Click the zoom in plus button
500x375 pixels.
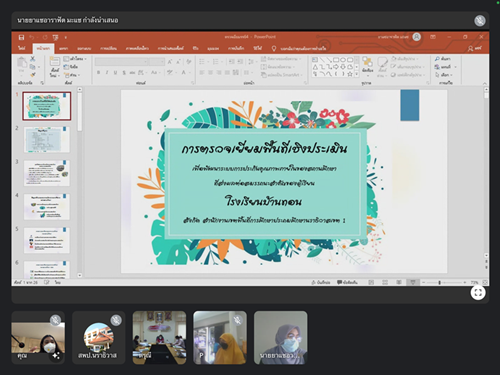click(x=465, y=282)
